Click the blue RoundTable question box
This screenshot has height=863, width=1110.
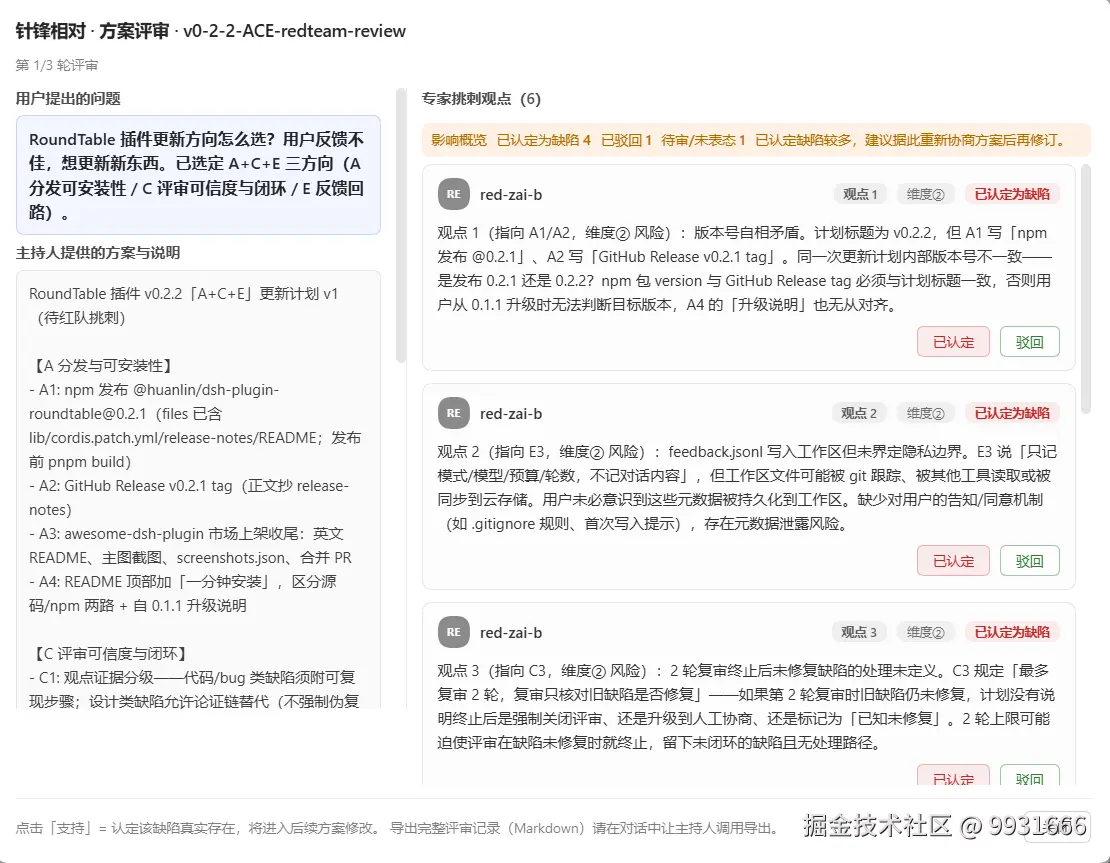(x=198, y=175)
